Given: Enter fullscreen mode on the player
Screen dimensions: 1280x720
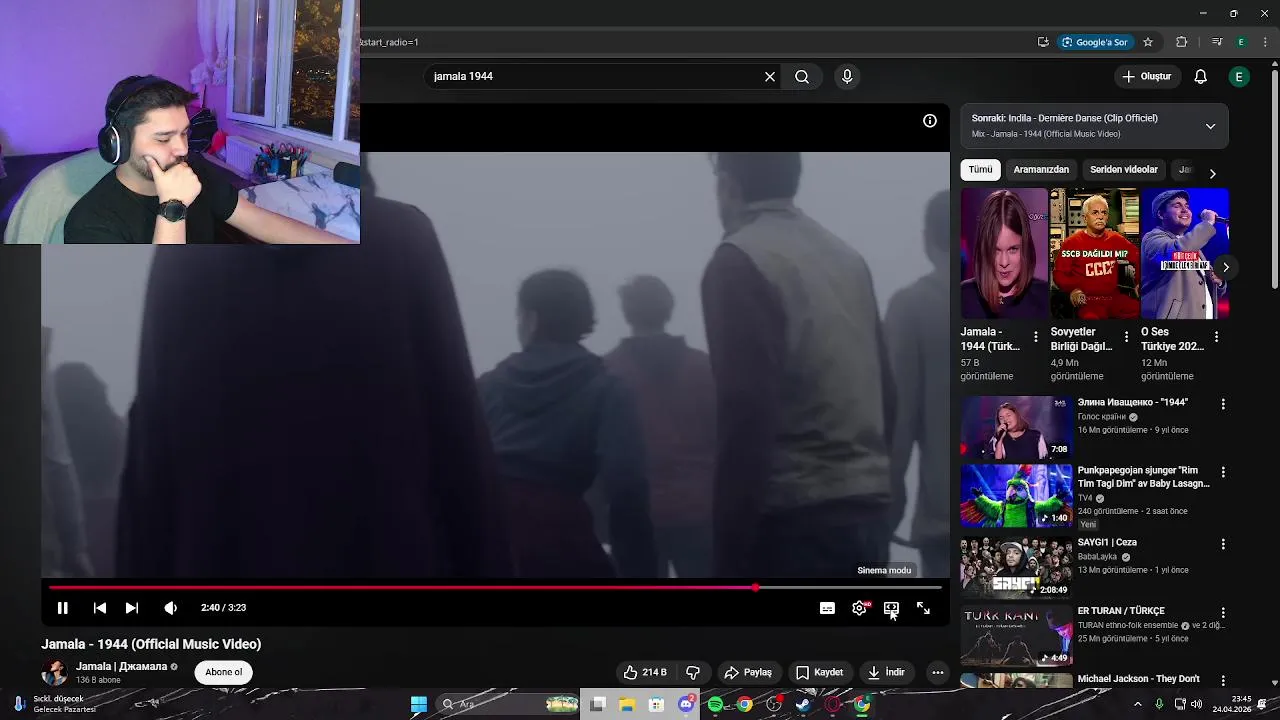Looking at the screenshot, I should pyautogui.click(x=923, y=608).
